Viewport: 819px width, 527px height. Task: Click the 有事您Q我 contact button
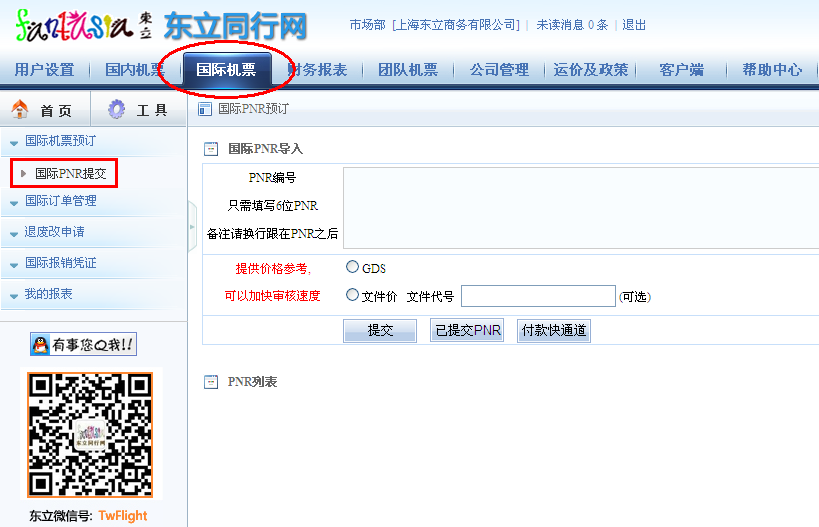pyautogui.click(x=84, y=345)
